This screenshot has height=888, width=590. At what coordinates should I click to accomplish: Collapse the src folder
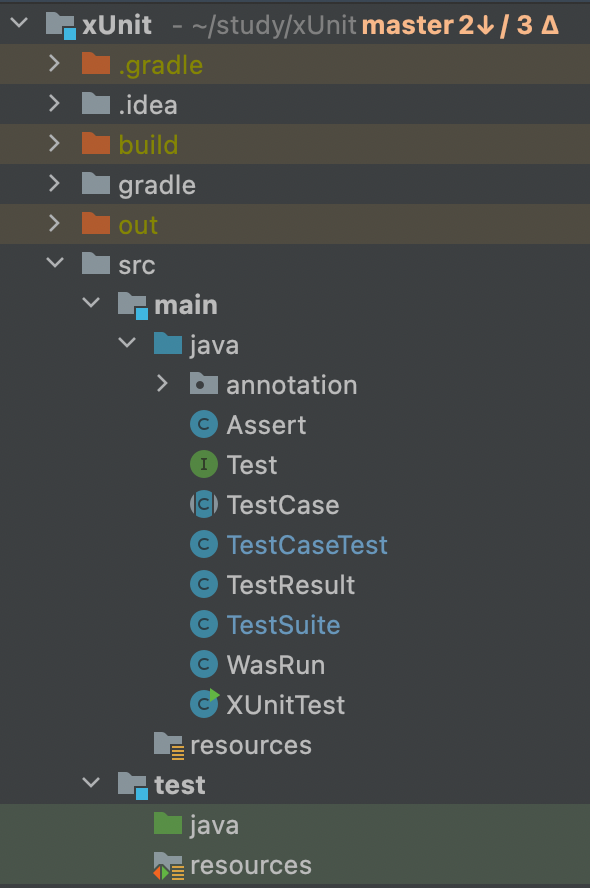[55, 263]
